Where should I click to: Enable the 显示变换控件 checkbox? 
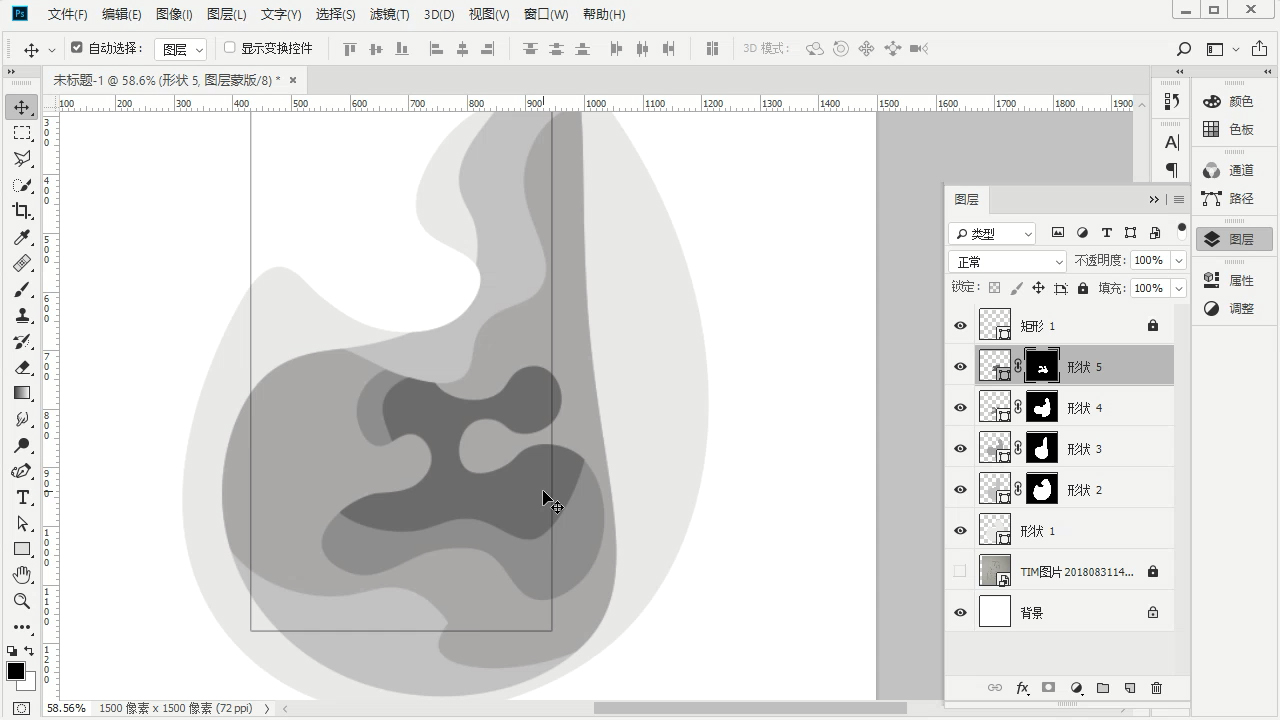pos(230,48)
